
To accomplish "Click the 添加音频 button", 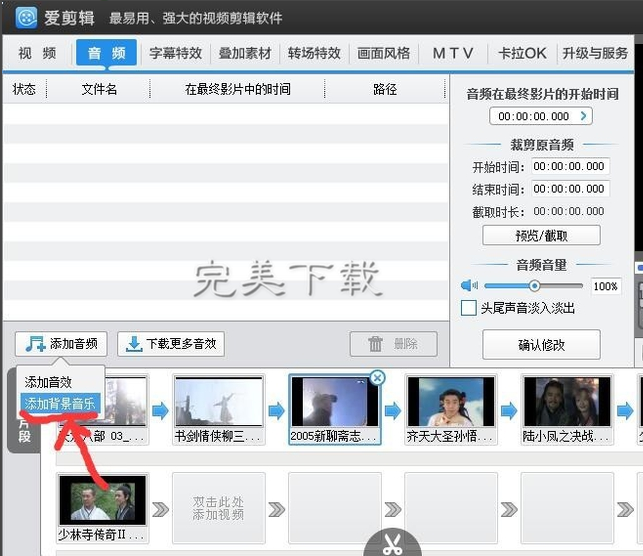I will pyautogui.click(x=61, y=344).
